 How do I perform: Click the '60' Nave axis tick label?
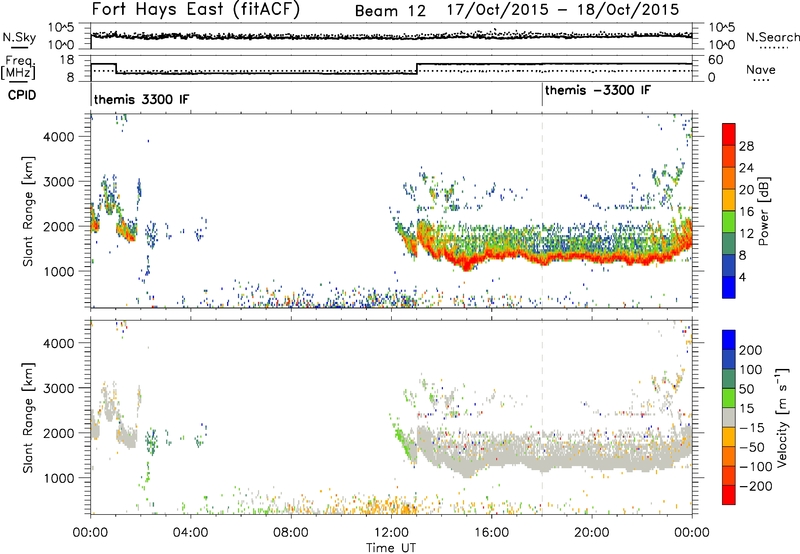[x=716, y=60]
